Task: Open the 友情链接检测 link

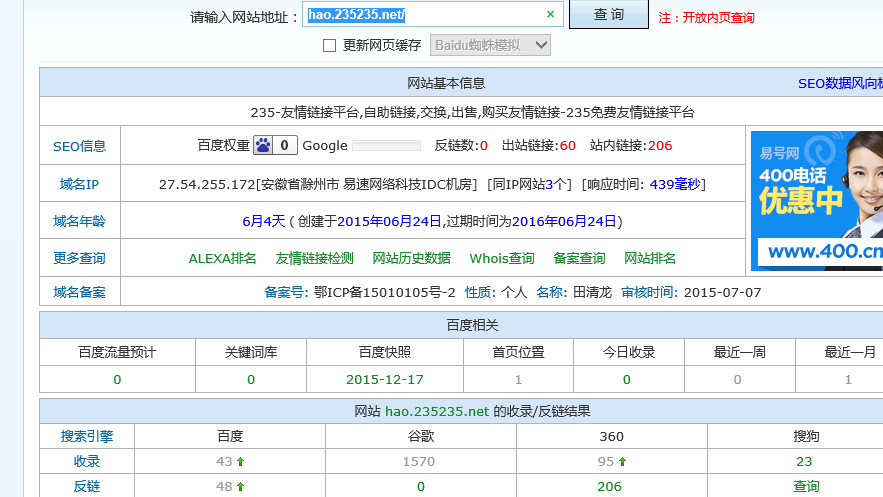Action: [314, 258]
